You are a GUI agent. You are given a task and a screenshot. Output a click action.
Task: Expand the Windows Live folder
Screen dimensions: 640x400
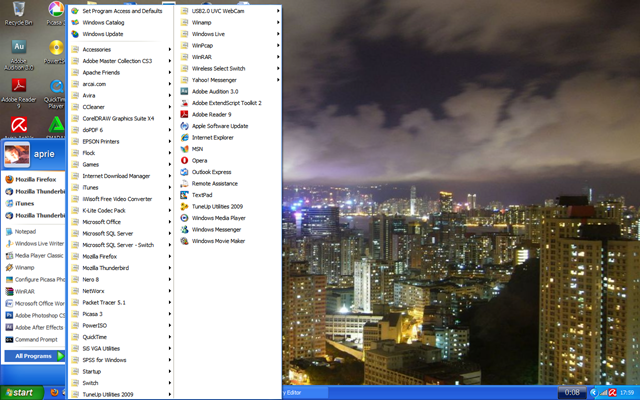(228, 34)
